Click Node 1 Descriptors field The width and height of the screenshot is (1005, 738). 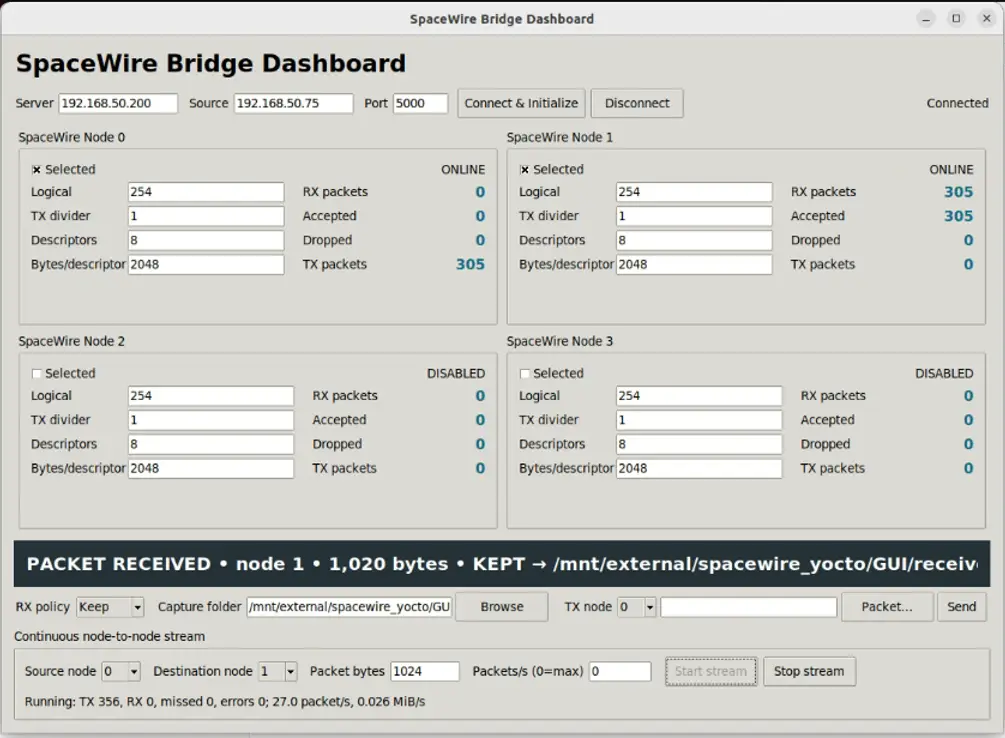point(694,240)
